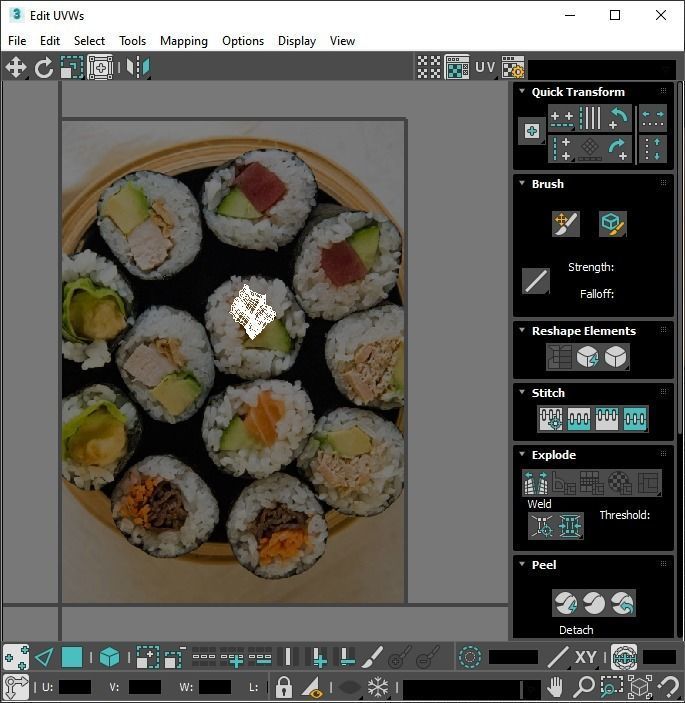Click the Stitch To Target icon

click(x=551, y=419)
